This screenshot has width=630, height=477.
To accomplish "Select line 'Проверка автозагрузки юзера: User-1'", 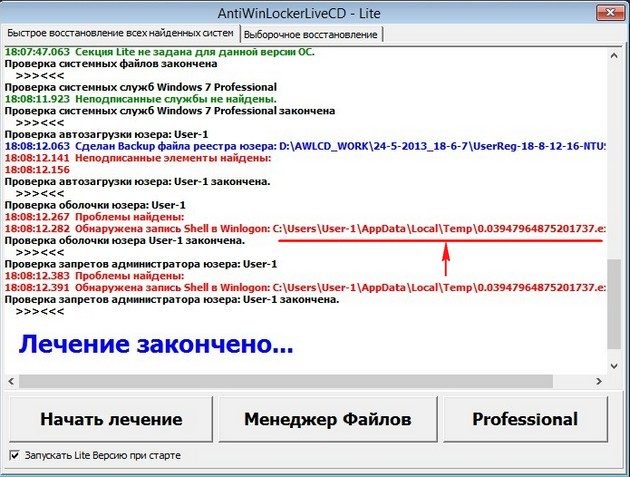I will click(x=106, y=134).
